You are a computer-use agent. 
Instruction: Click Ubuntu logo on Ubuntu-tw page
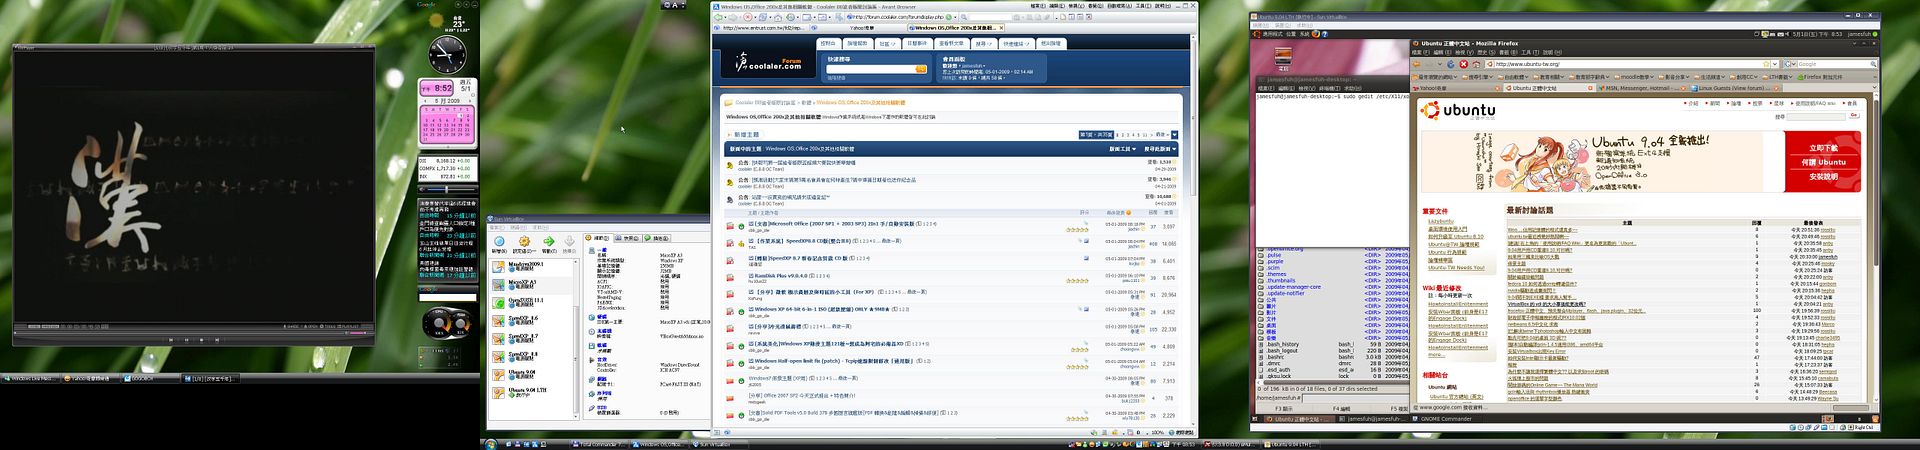1457,110
